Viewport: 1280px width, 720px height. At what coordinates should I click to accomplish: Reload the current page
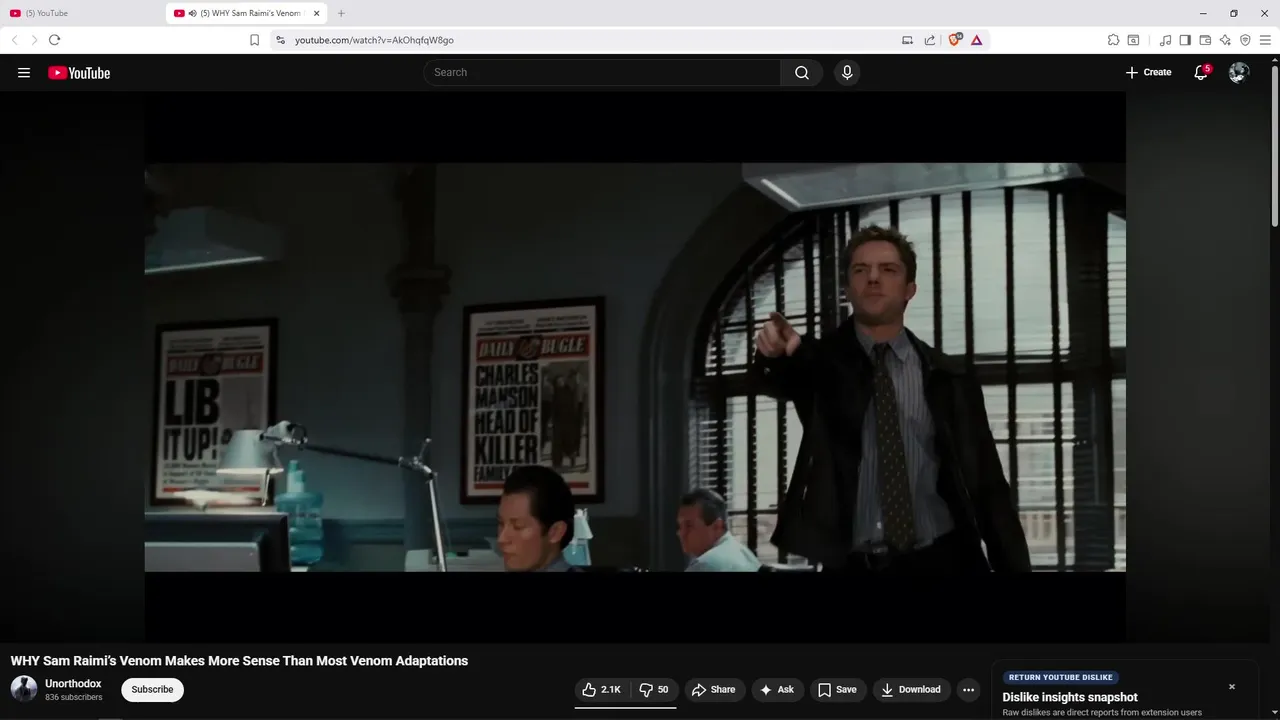pyautogui.click(x=55, y=40)
